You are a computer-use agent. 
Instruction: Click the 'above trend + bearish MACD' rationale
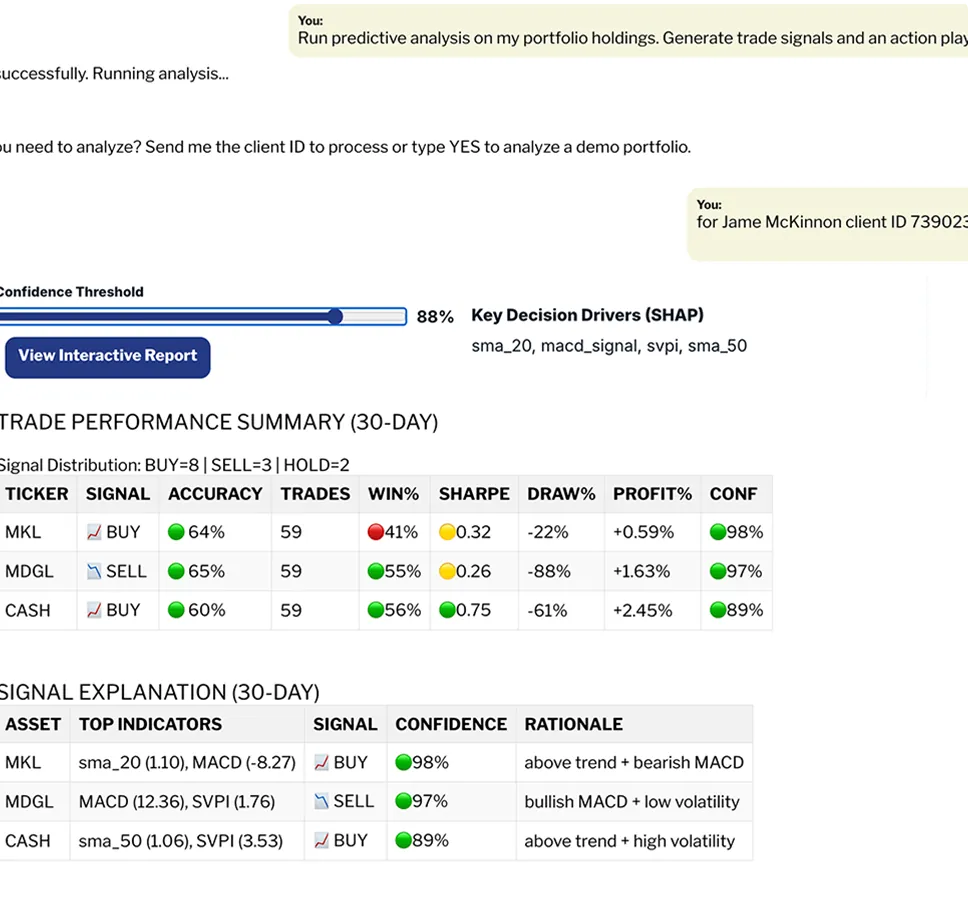click(x=634, y=763)
